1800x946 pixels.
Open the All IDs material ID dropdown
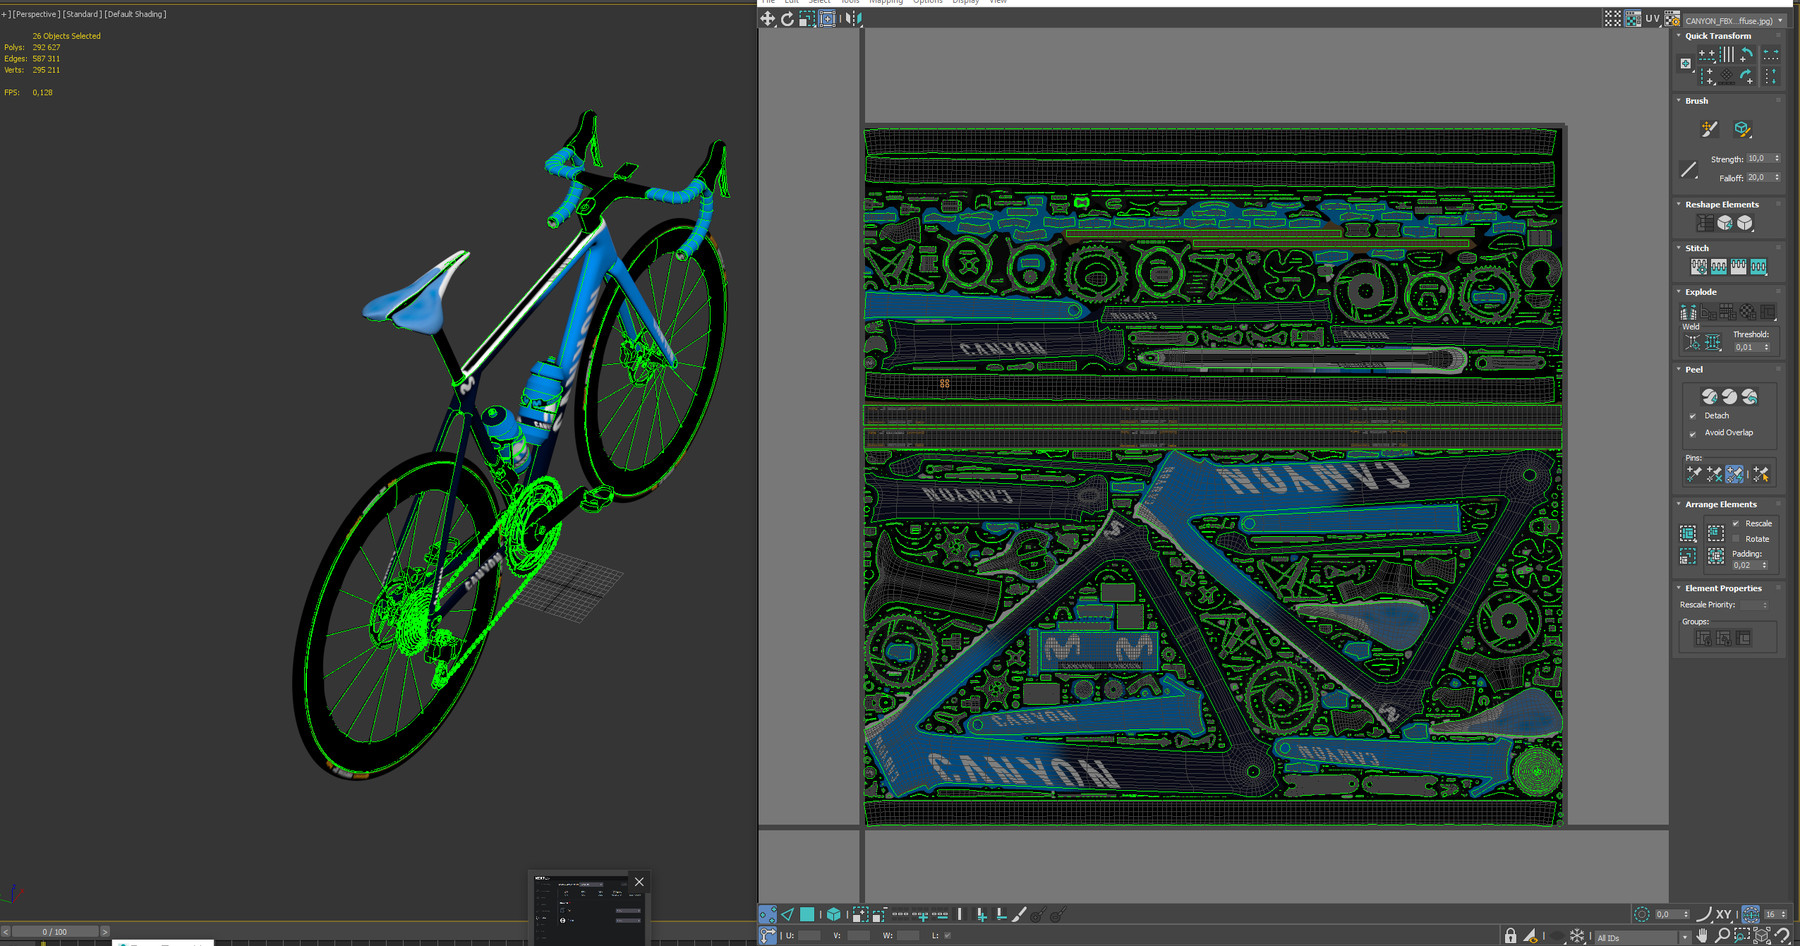pos(1643,937)
